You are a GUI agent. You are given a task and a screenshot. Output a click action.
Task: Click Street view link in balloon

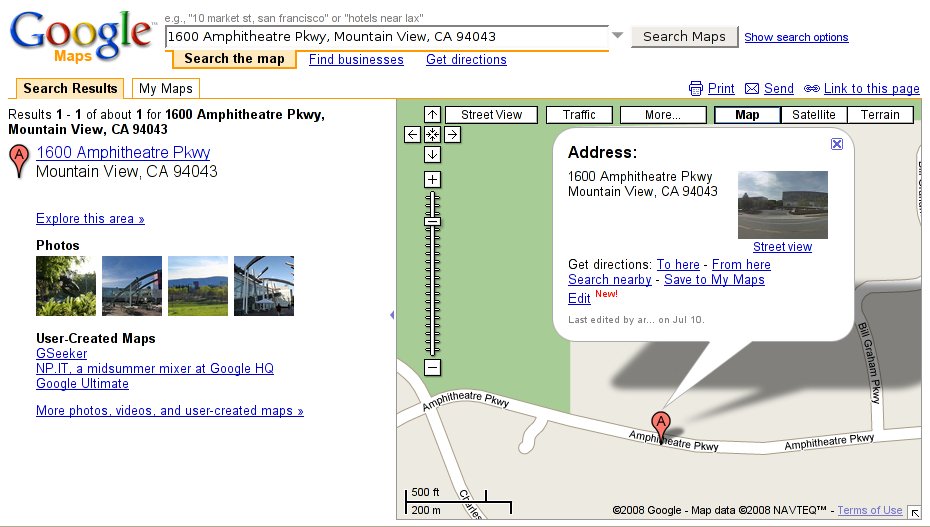click(x=782, y=247)
